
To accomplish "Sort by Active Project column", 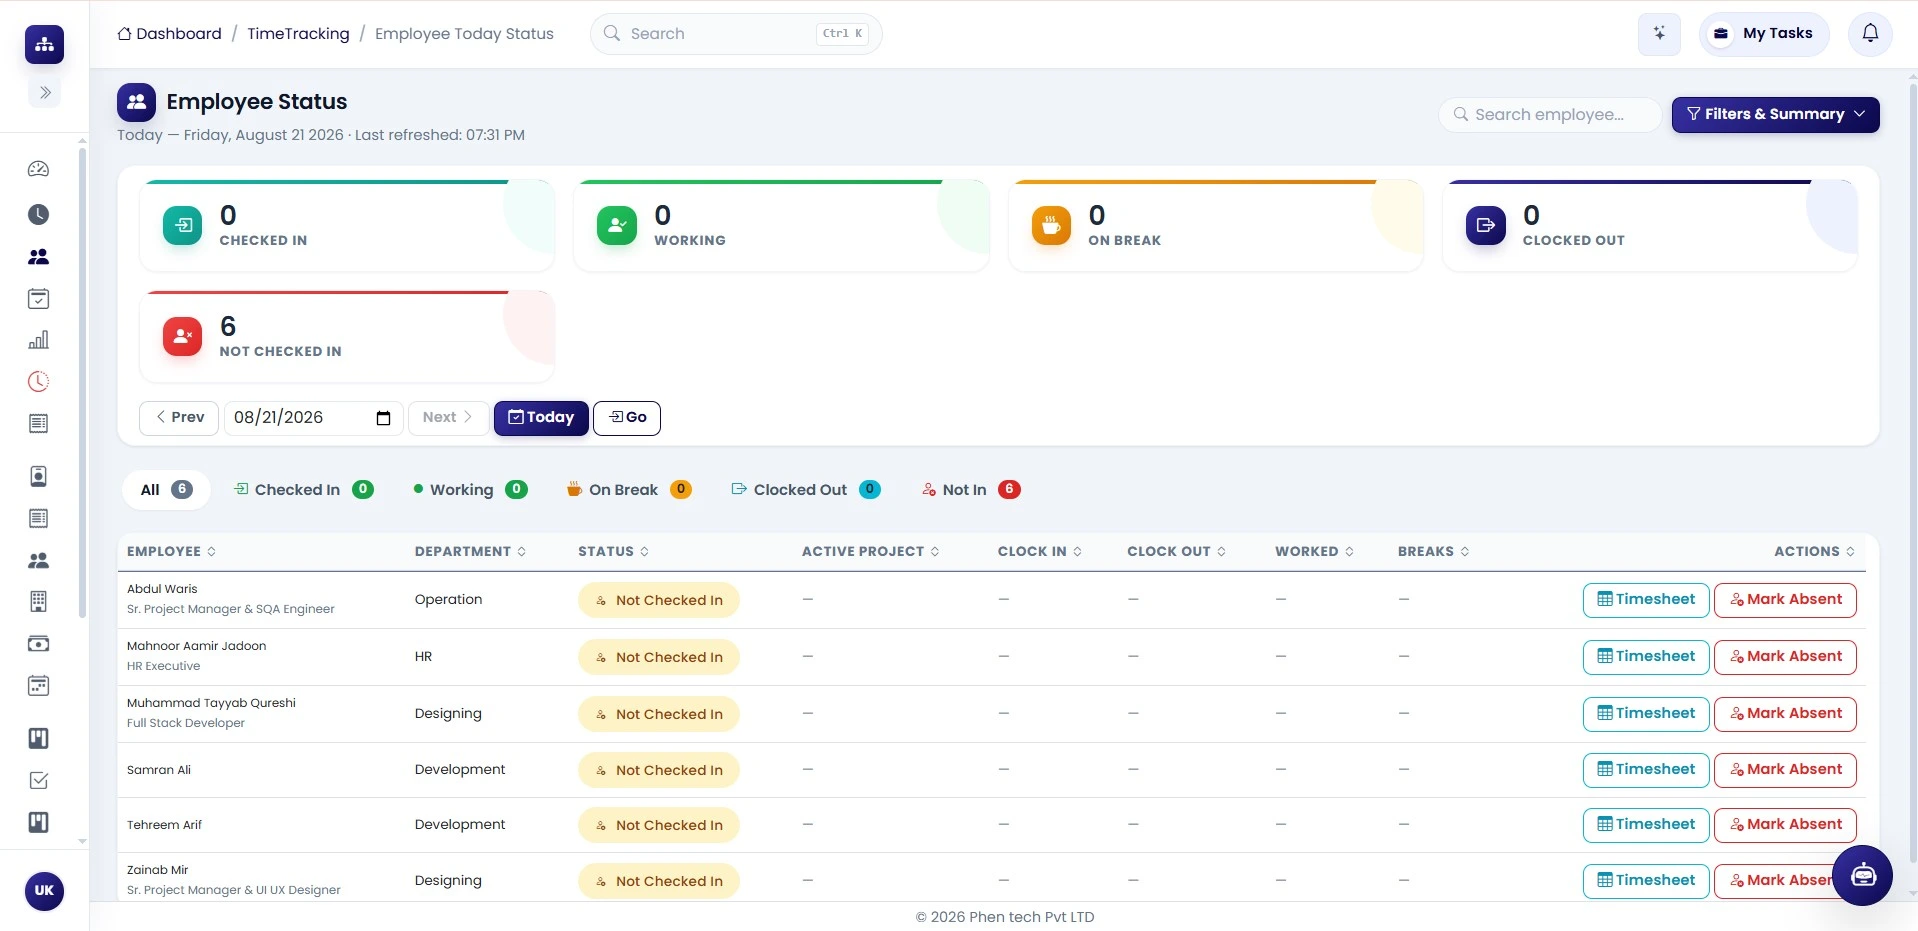I will tap(870, 552).
